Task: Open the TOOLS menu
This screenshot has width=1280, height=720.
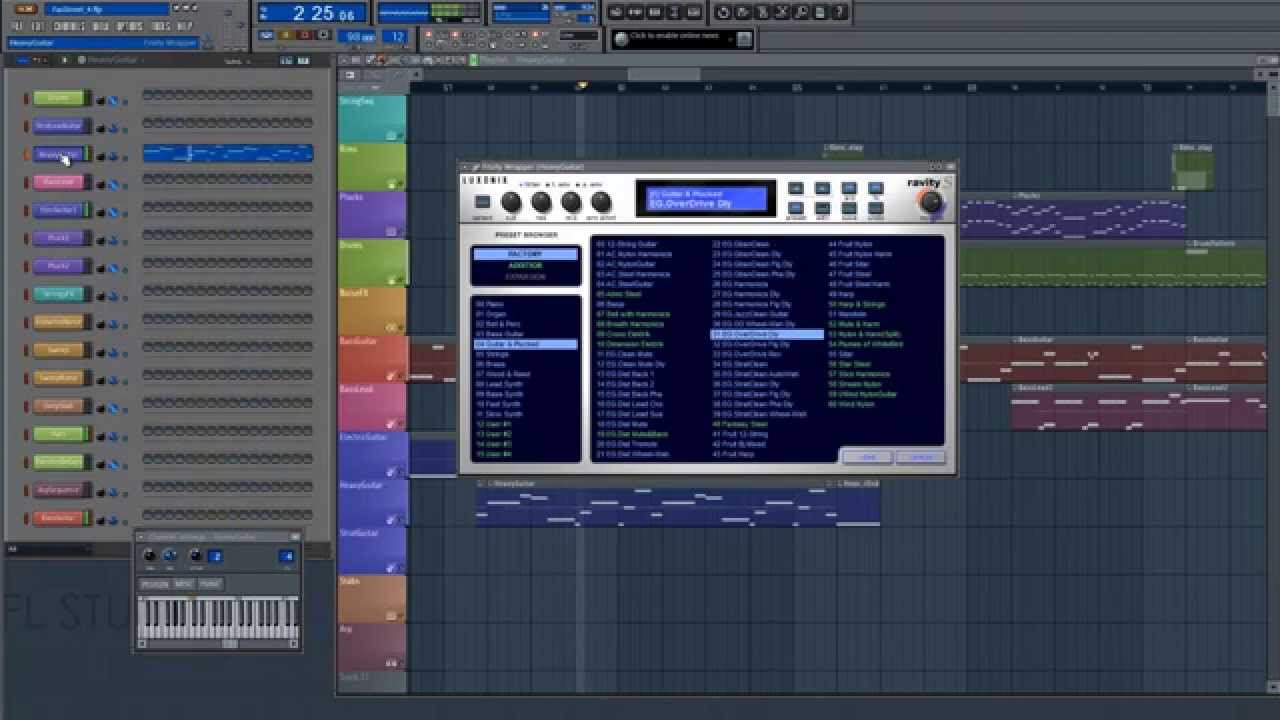Action: (160, 26)
